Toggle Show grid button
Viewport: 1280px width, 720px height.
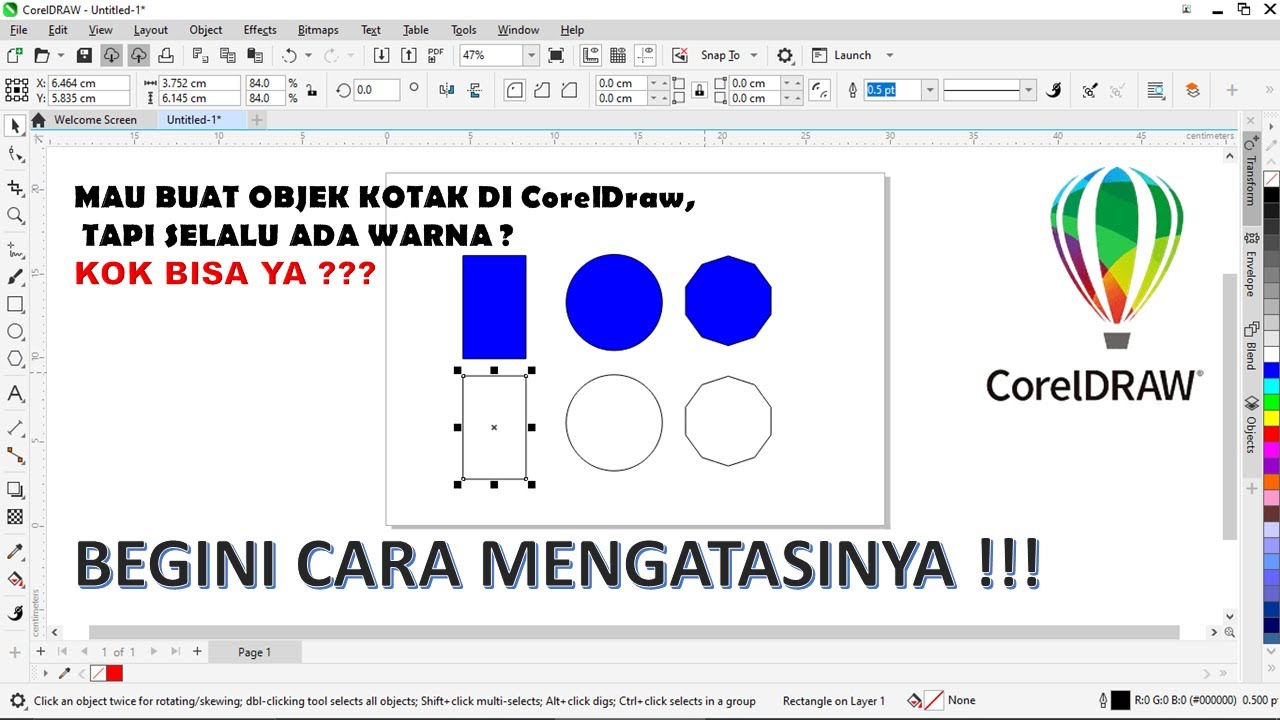(x=617, y=55)
